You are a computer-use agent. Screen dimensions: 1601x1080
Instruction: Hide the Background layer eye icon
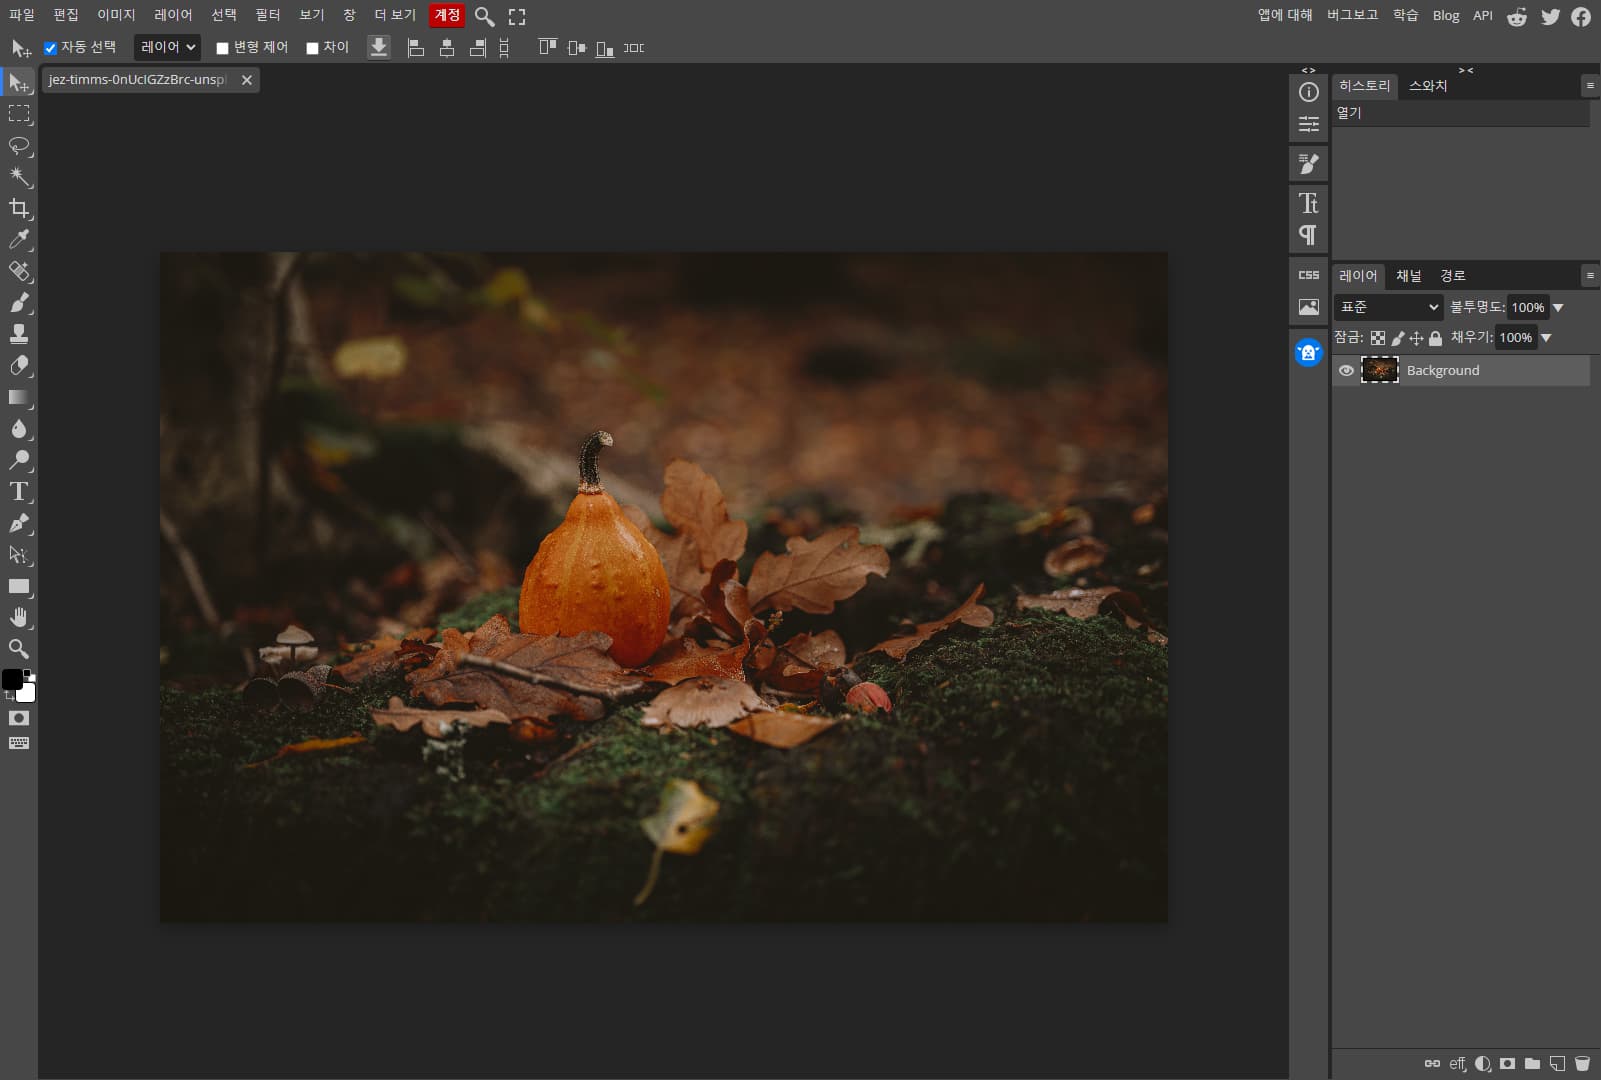coord(1346,371)
